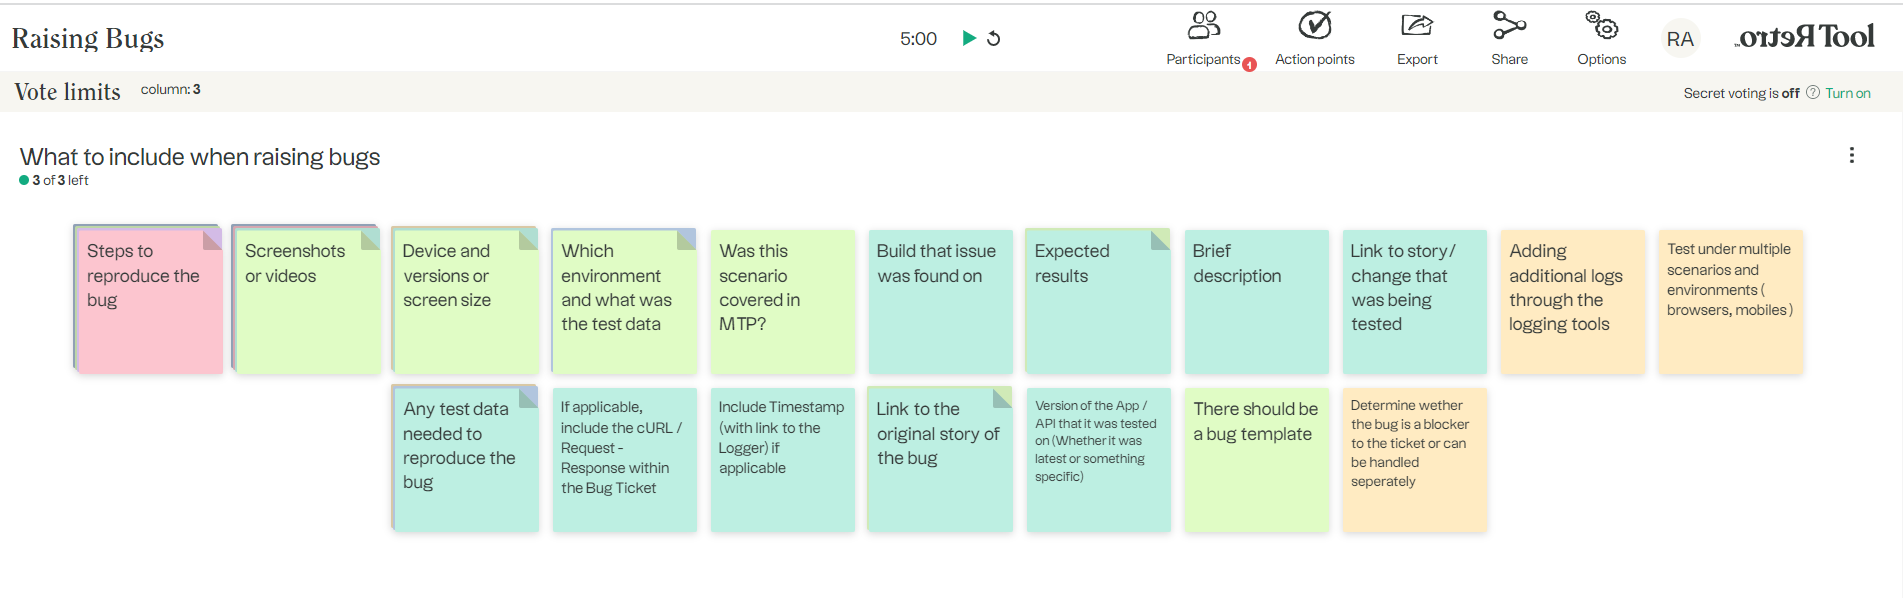The width and height of the screenshot is (1903, 598).
Task: Open Action points
Action: pos(1314,38)
